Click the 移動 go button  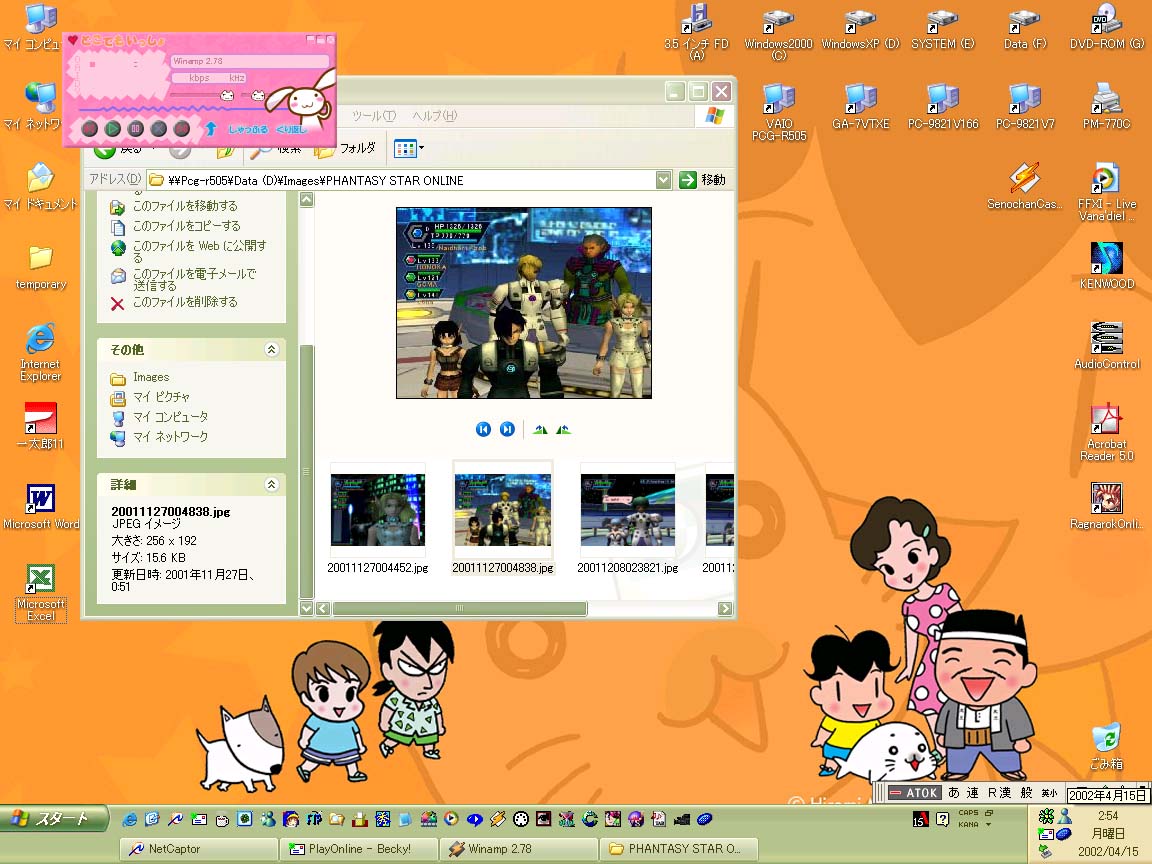(x=702, y=180)
